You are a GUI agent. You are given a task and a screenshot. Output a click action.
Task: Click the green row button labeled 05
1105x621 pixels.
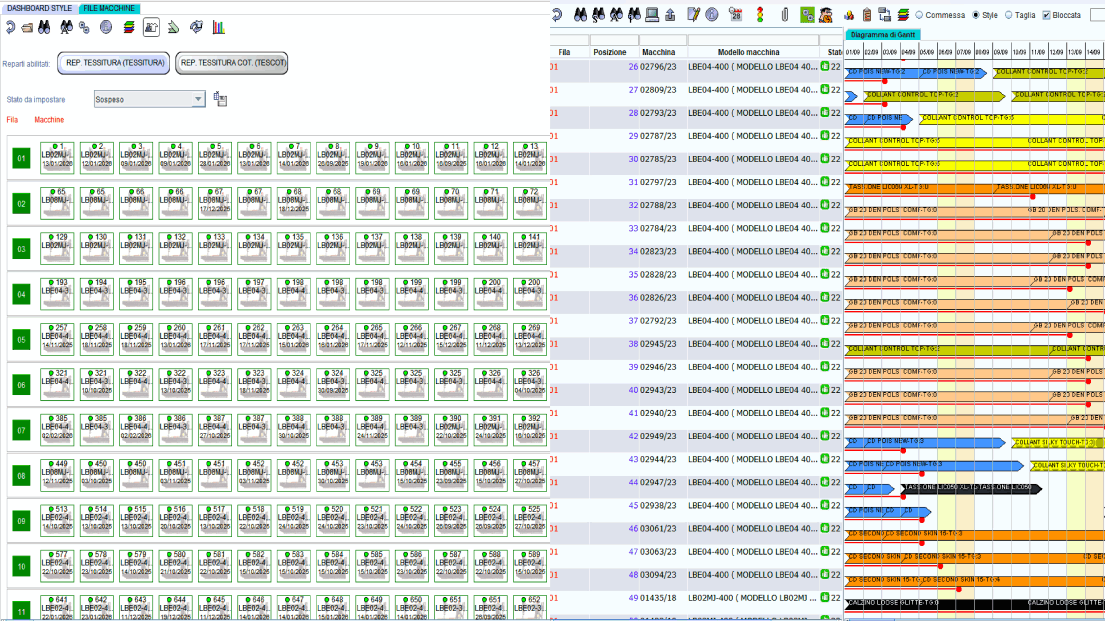(21, 340)
